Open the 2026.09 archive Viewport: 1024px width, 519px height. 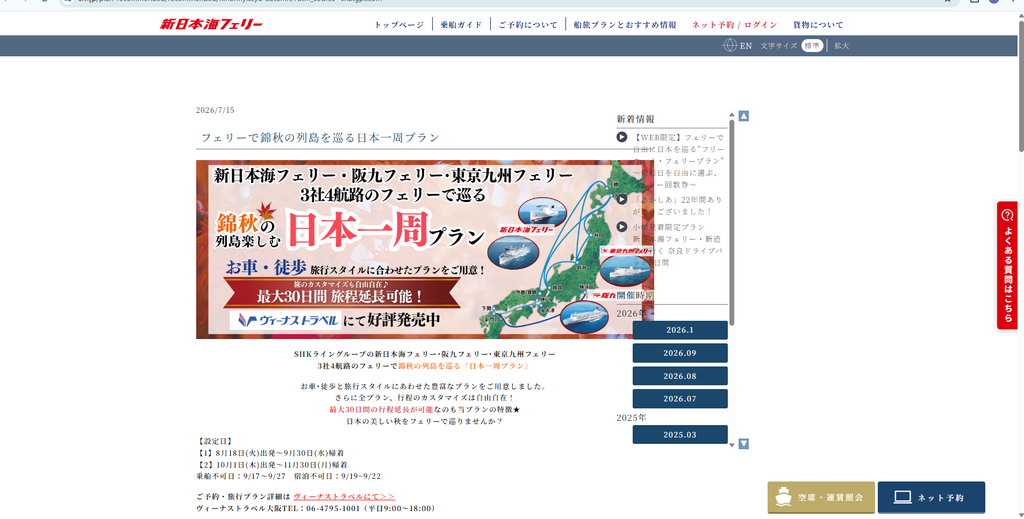(680, 353)
